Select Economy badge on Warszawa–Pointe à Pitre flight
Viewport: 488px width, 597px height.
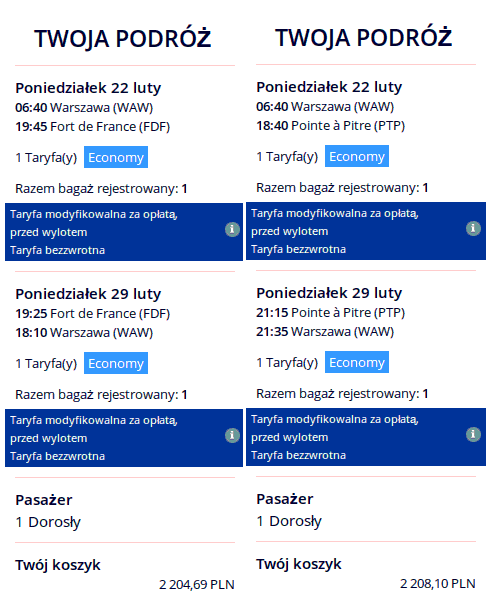(357, 156)
